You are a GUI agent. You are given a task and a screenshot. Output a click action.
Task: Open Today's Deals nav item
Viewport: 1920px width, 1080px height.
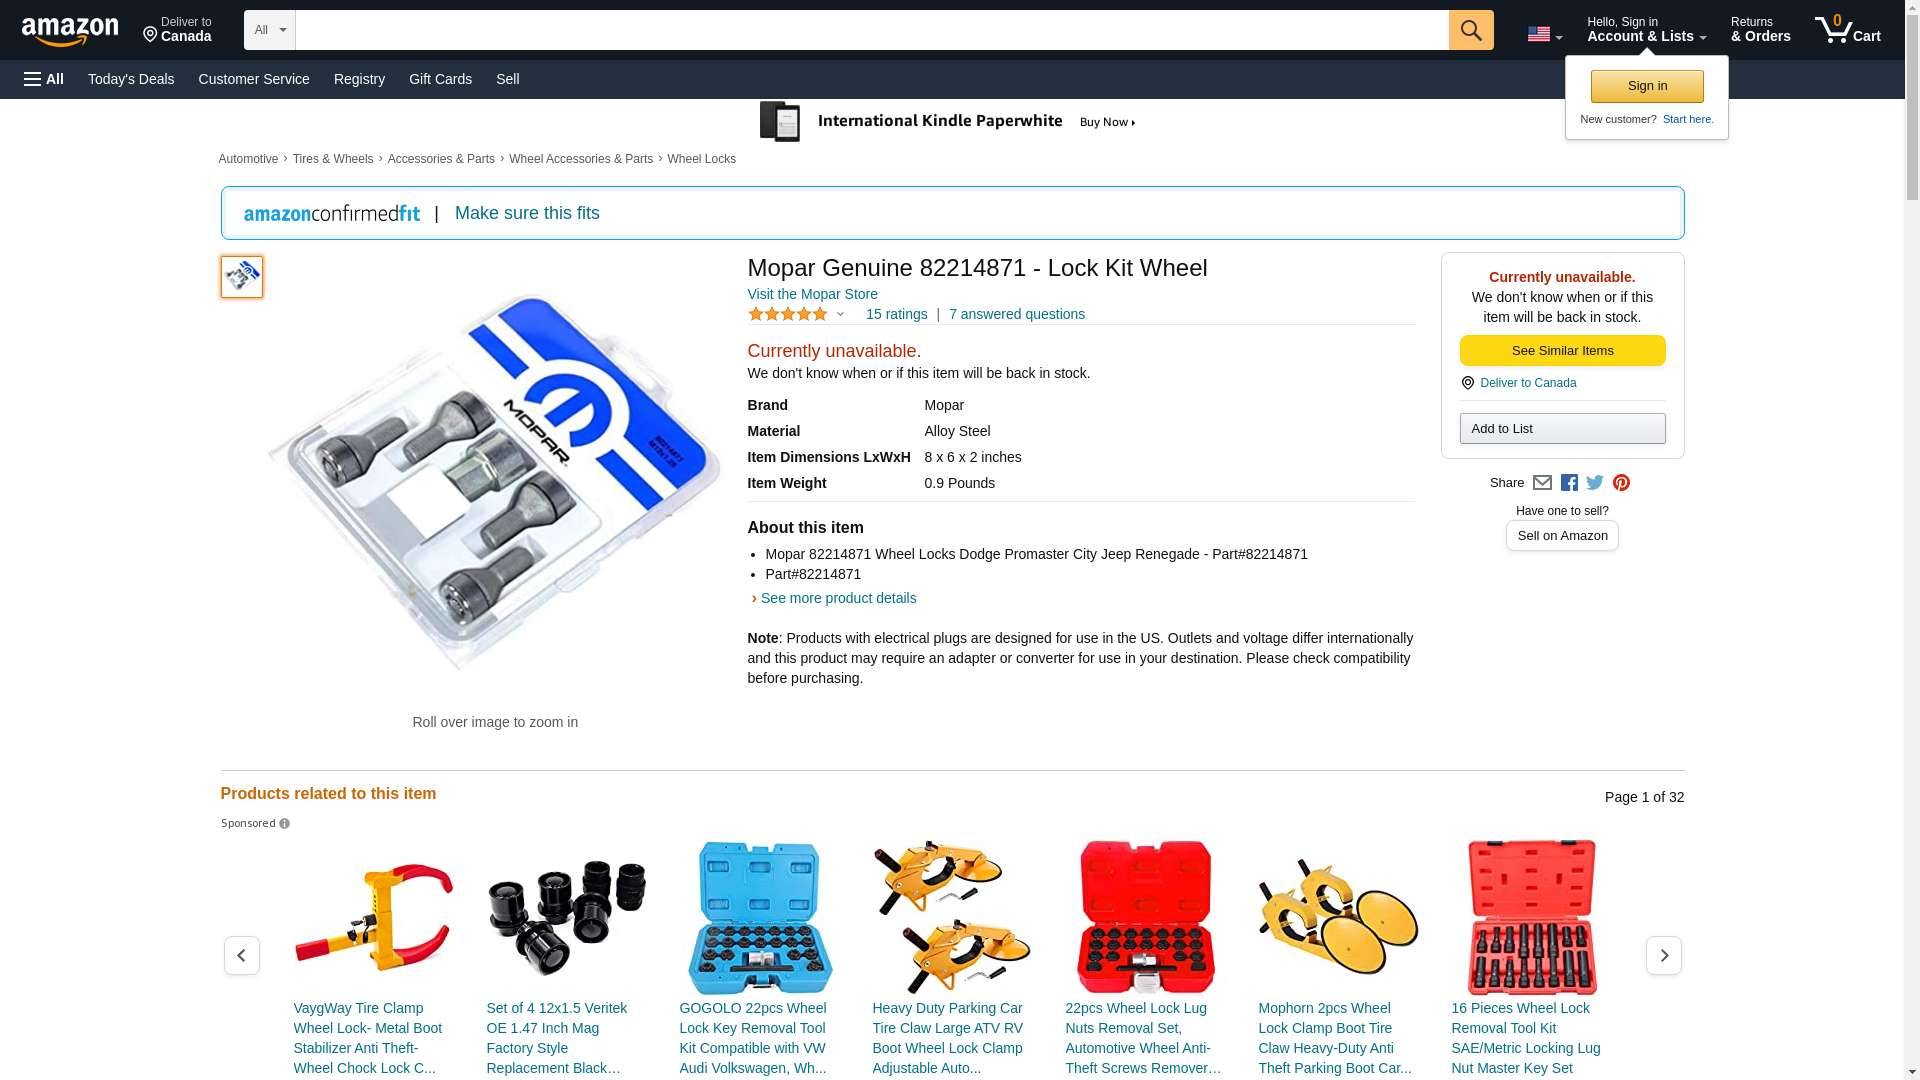point(131,79)
